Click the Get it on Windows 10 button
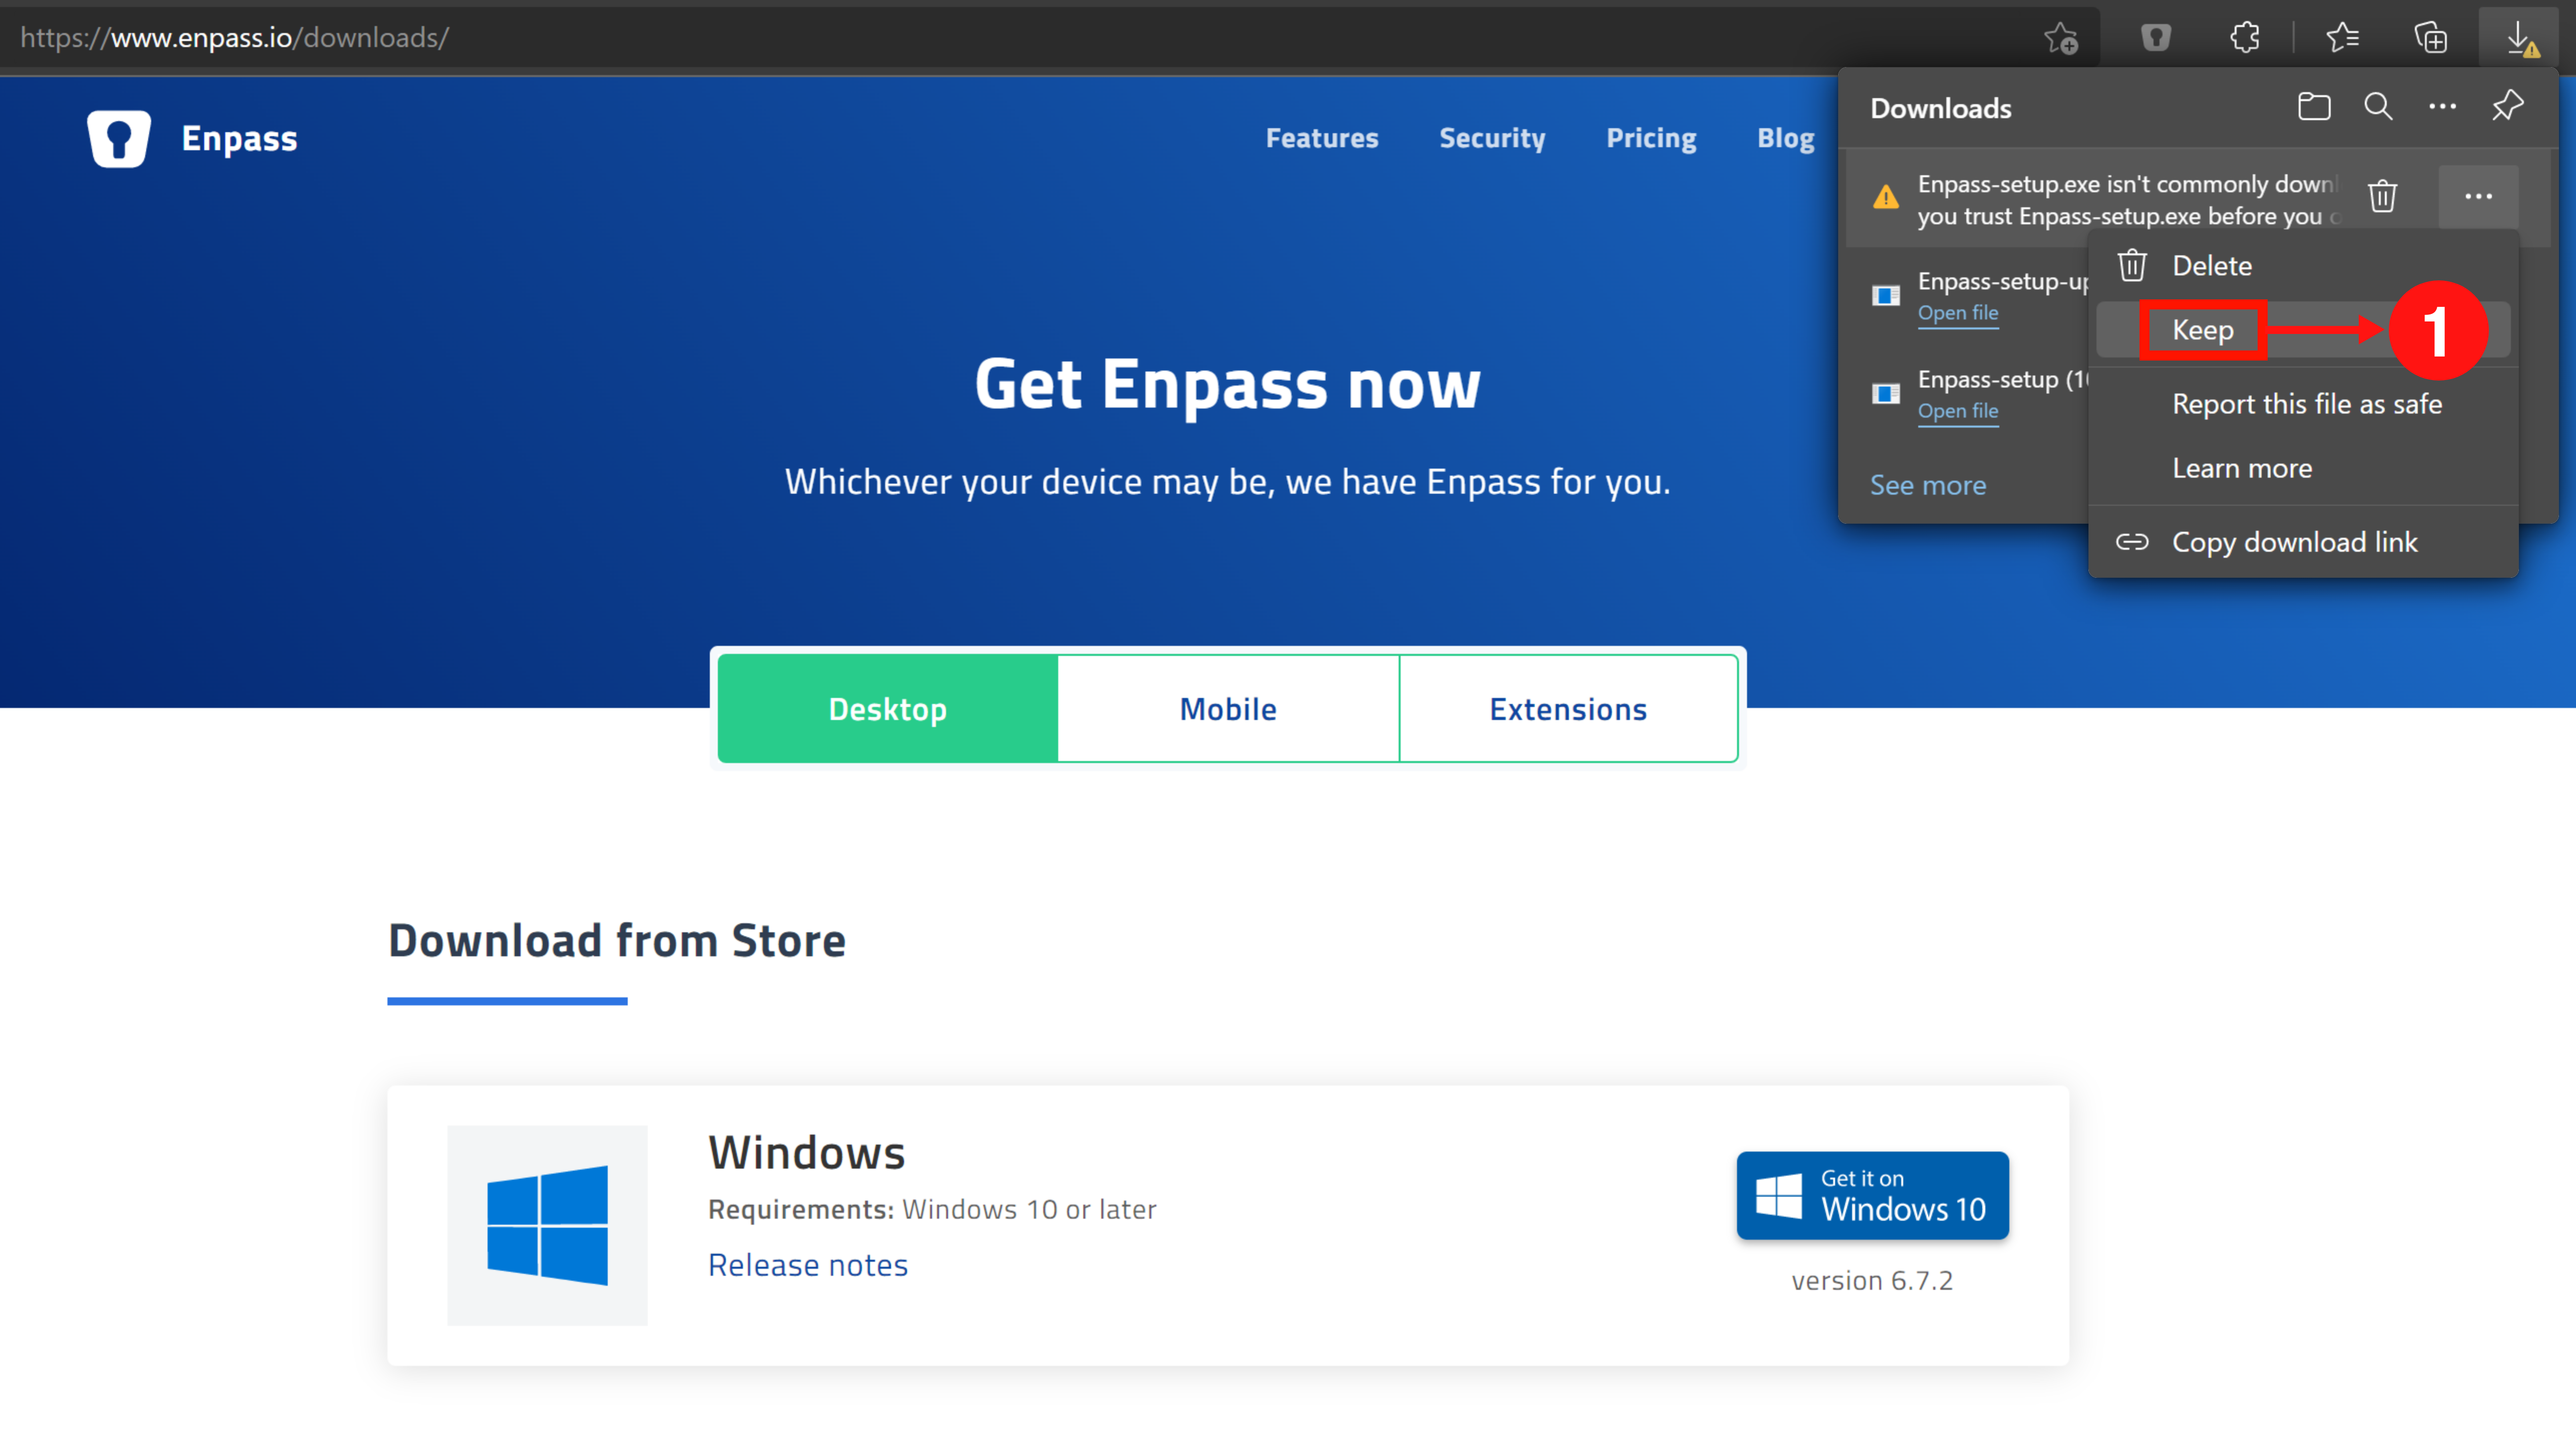Viewport: 2576px width, 1452px height. 1871,1195
